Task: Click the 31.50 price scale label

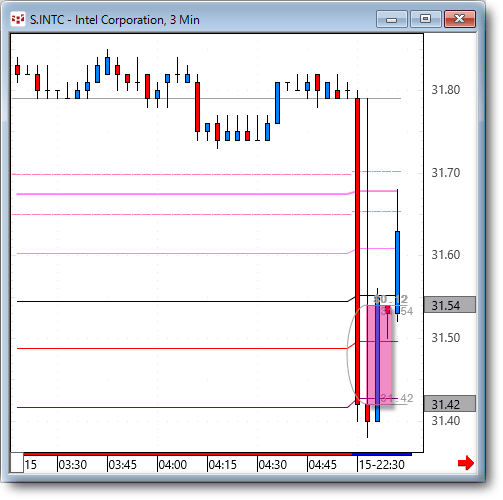Action: click(x=446, y=338)
